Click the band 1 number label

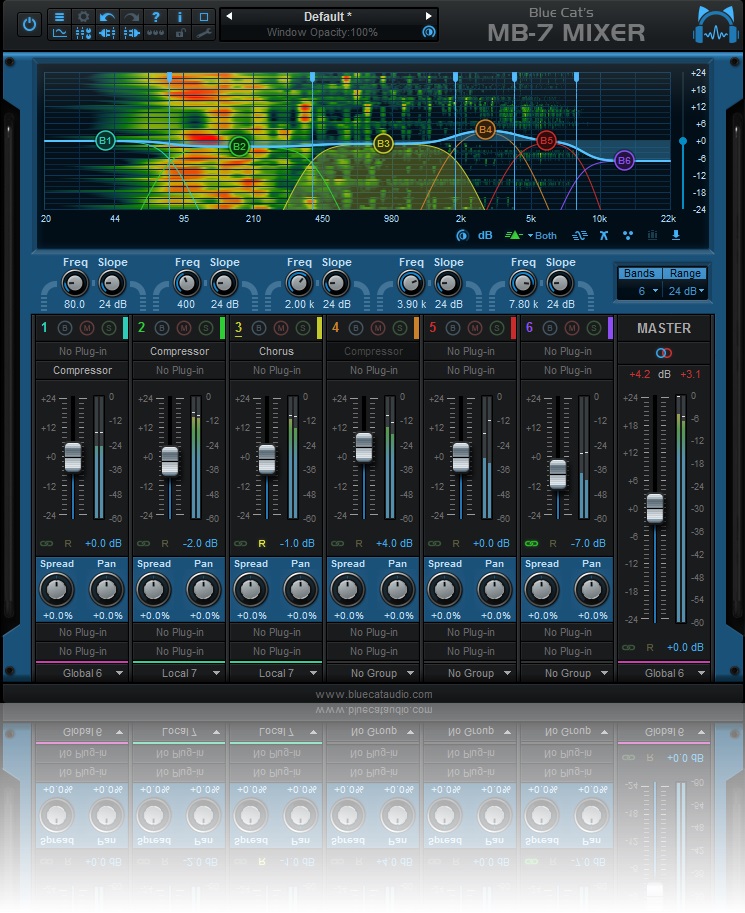pyautogui.click(x=44, y=328)
